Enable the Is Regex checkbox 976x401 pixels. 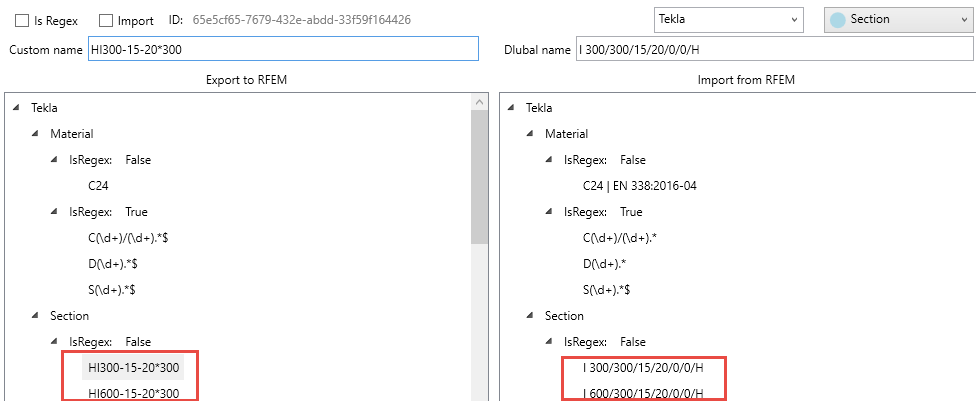(x=22, y=20)
